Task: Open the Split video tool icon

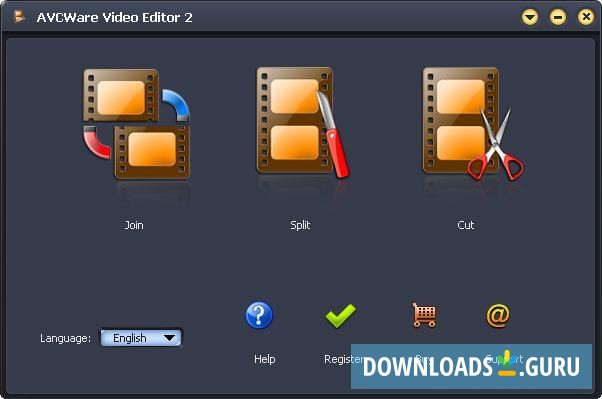Action: pos(303,123)
